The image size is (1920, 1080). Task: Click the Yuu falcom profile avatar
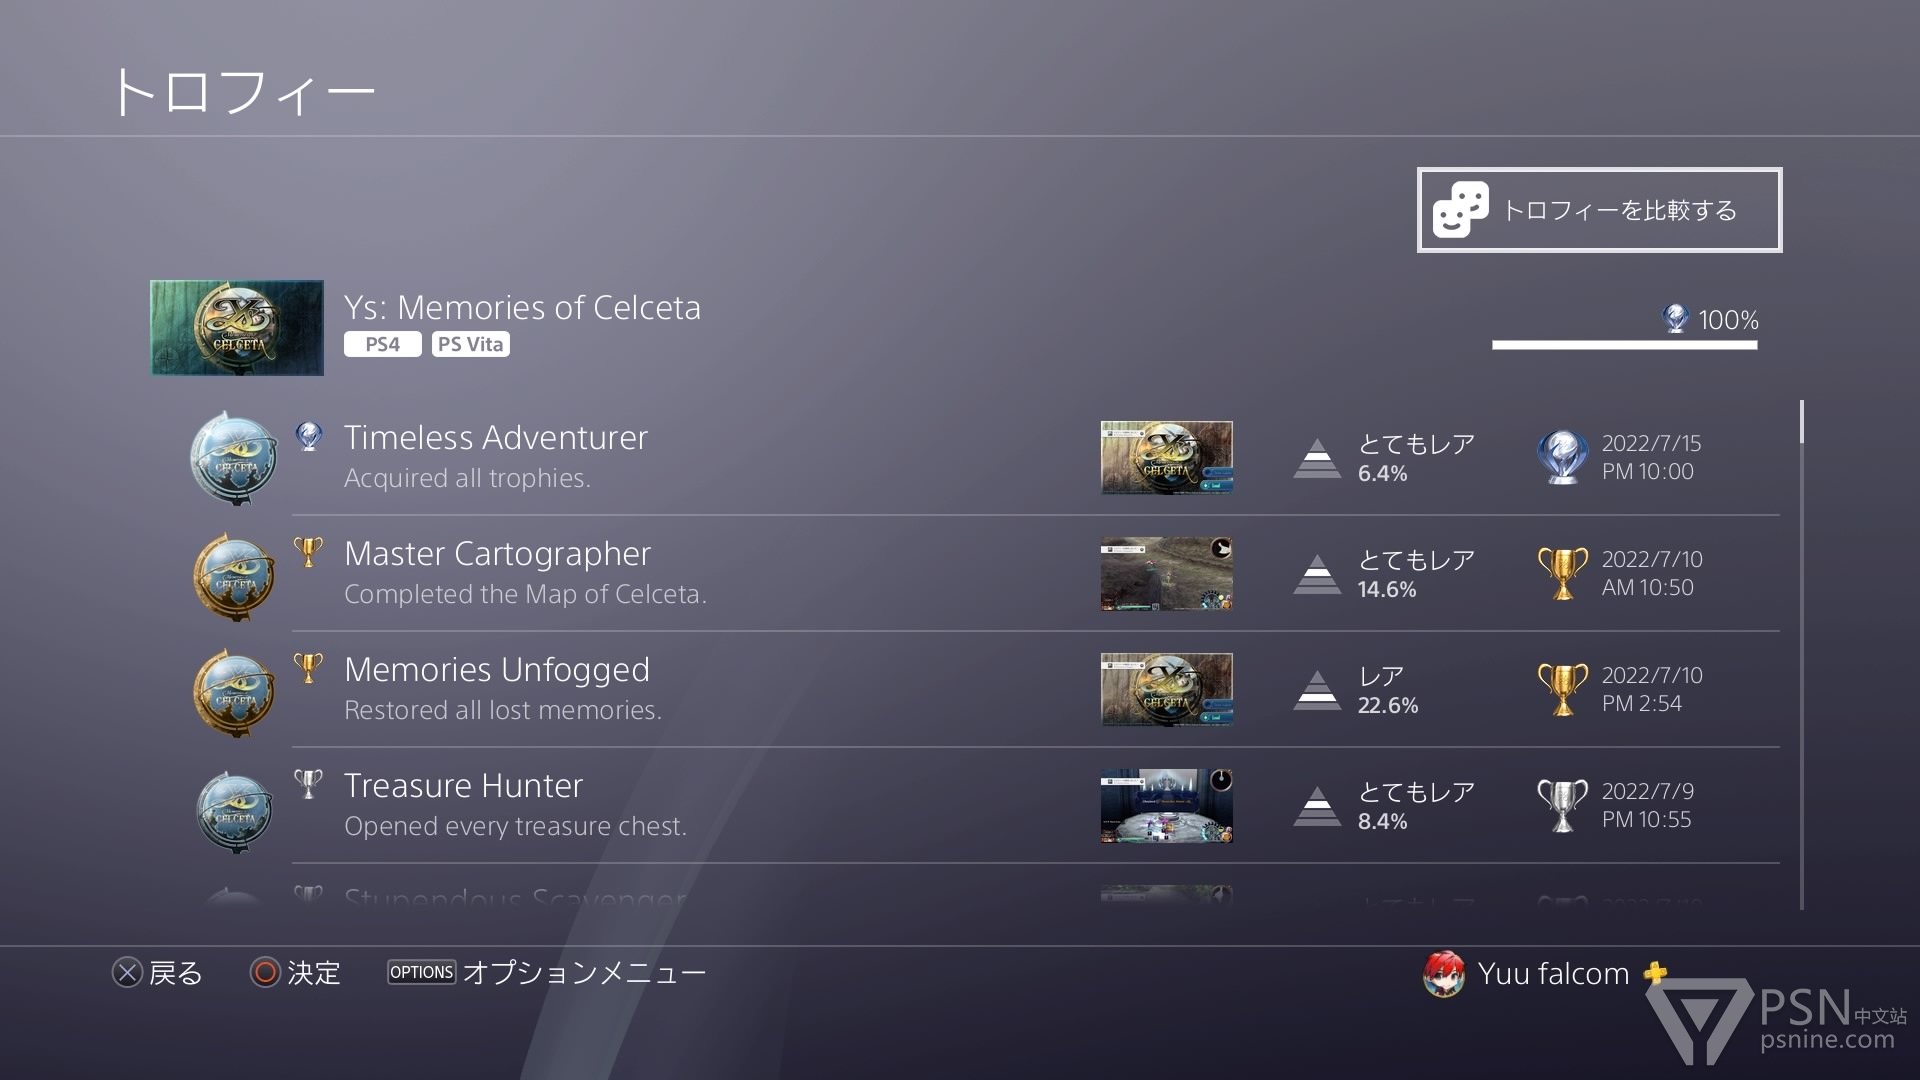pyautogui.click(x=1444, y=974)
